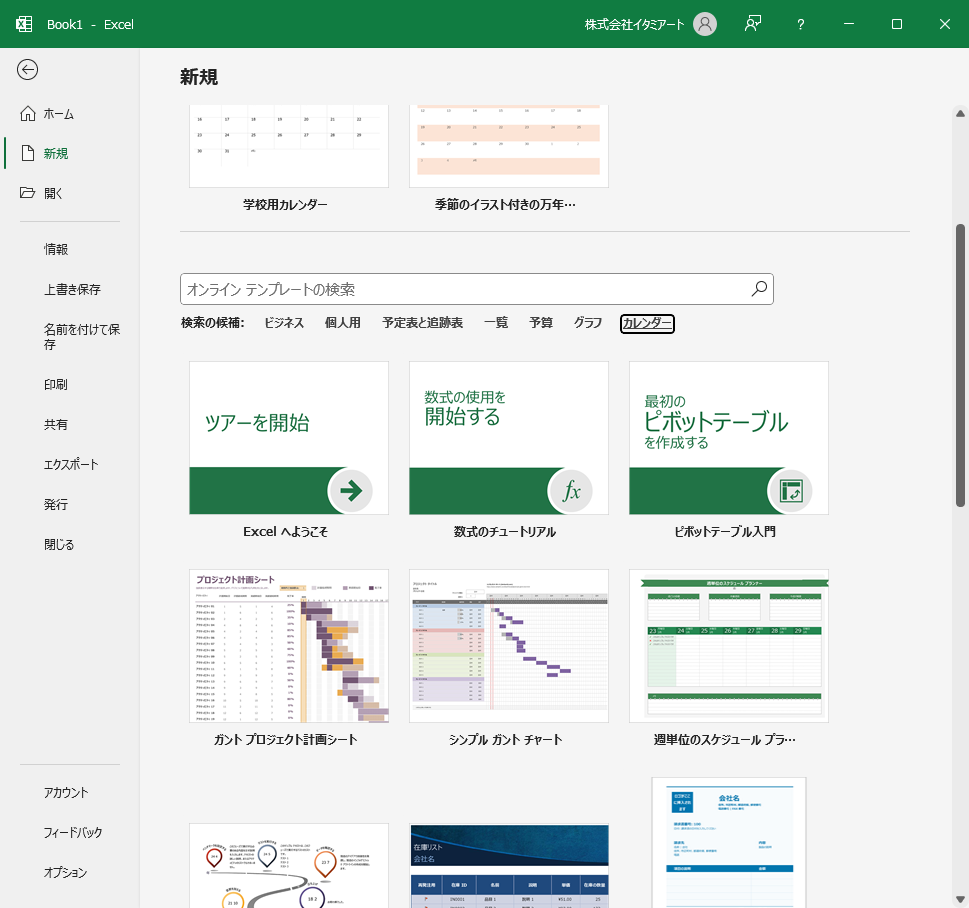Open the feedback person icon in title bar

[x=753, y=24]
